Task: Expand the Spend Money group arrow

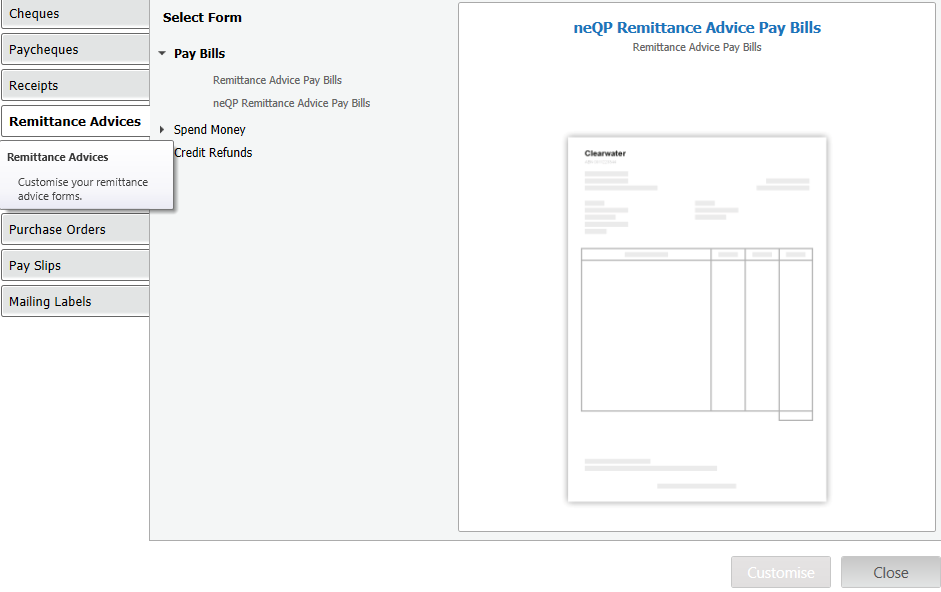Action: point(161,130)
